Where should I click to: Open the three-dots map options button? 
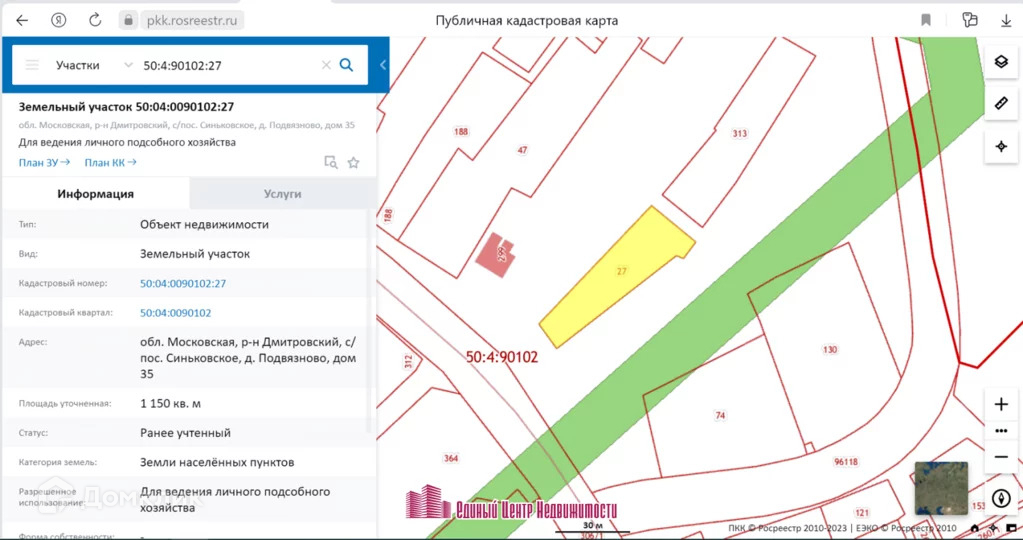[1001, 431]
